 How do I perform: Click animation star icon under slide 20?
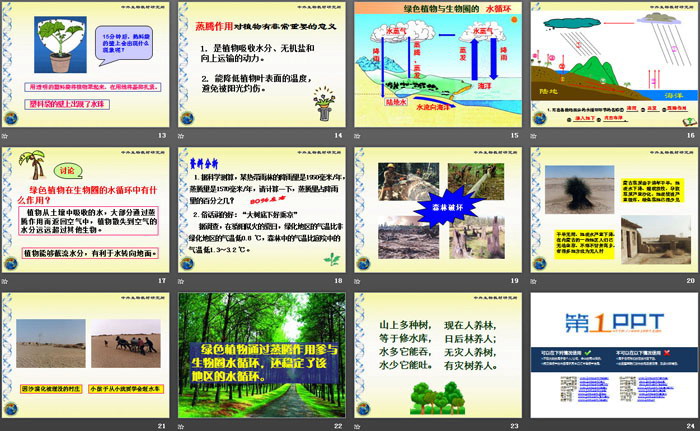tap(533, 281)
